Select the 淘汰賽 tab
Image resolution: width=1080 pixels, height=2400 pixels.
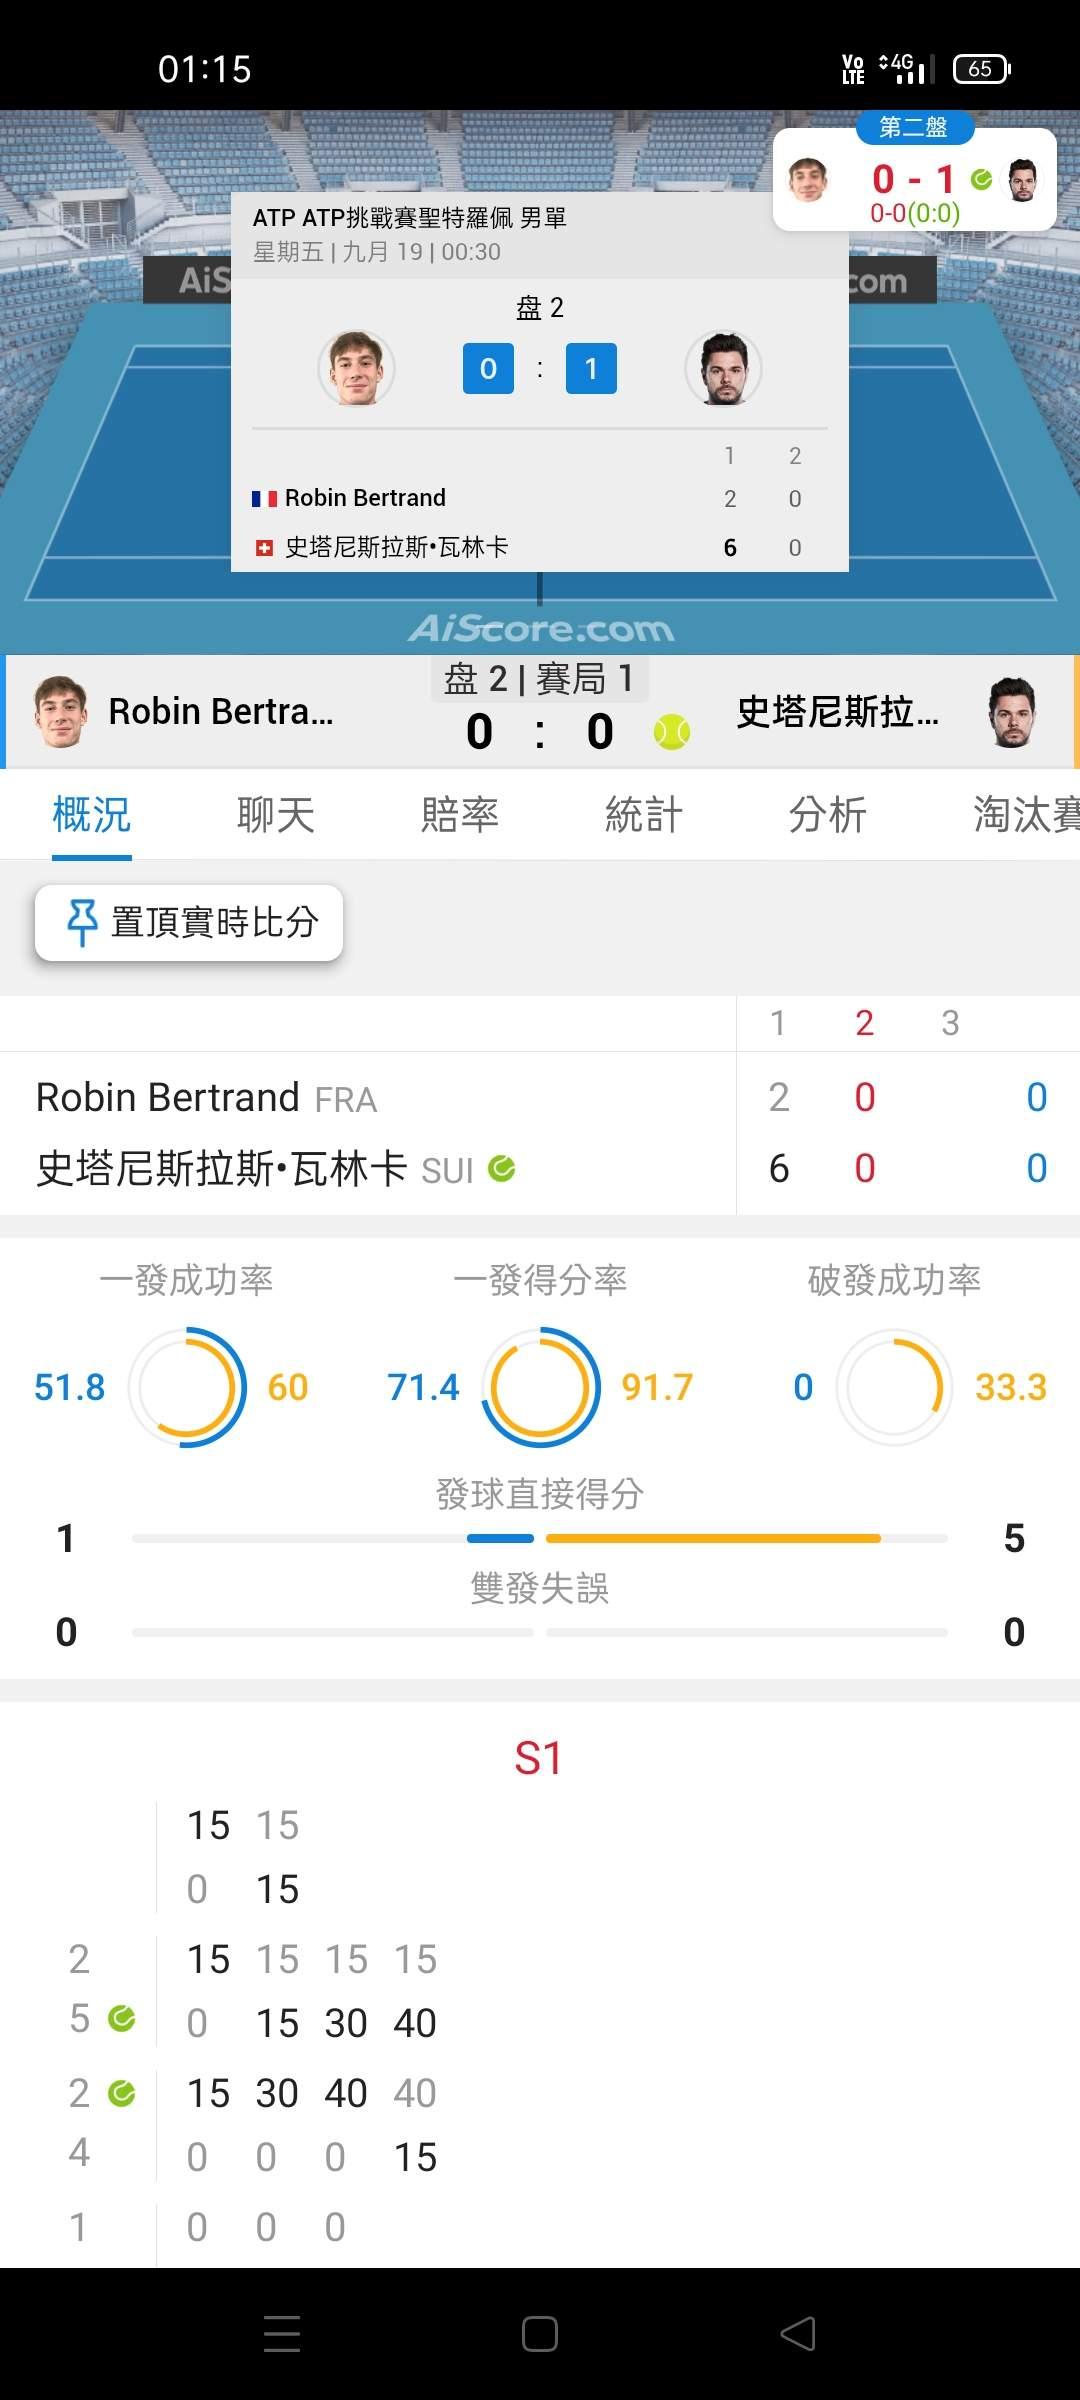[1026, 814]
